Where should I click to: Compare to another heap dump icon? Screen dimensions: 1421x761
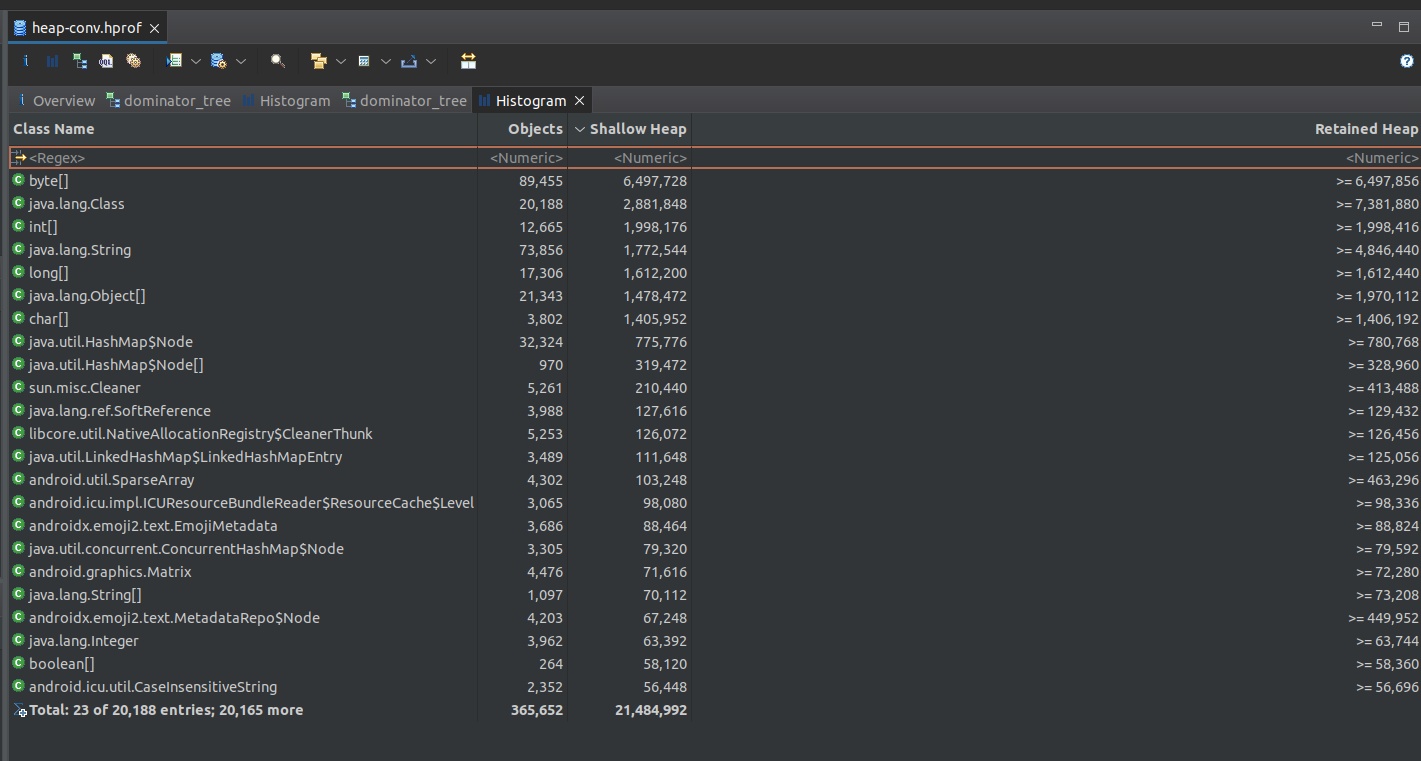pyautogui.click(x=468, y=61)
